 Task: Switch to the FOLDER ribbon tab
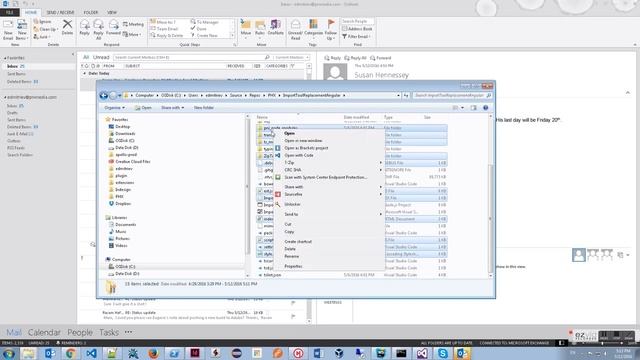[91, 13]
